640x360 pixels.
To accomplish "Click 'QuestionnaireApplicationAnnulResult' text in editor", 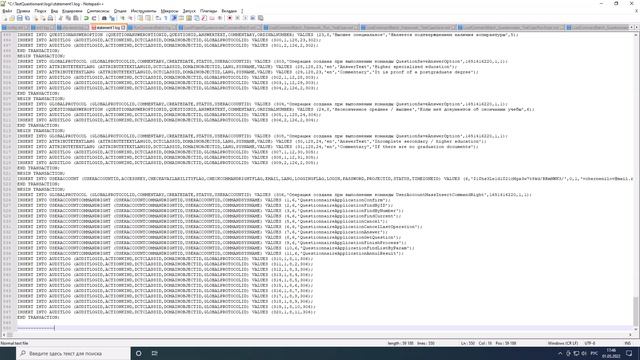I will [350, 253].
